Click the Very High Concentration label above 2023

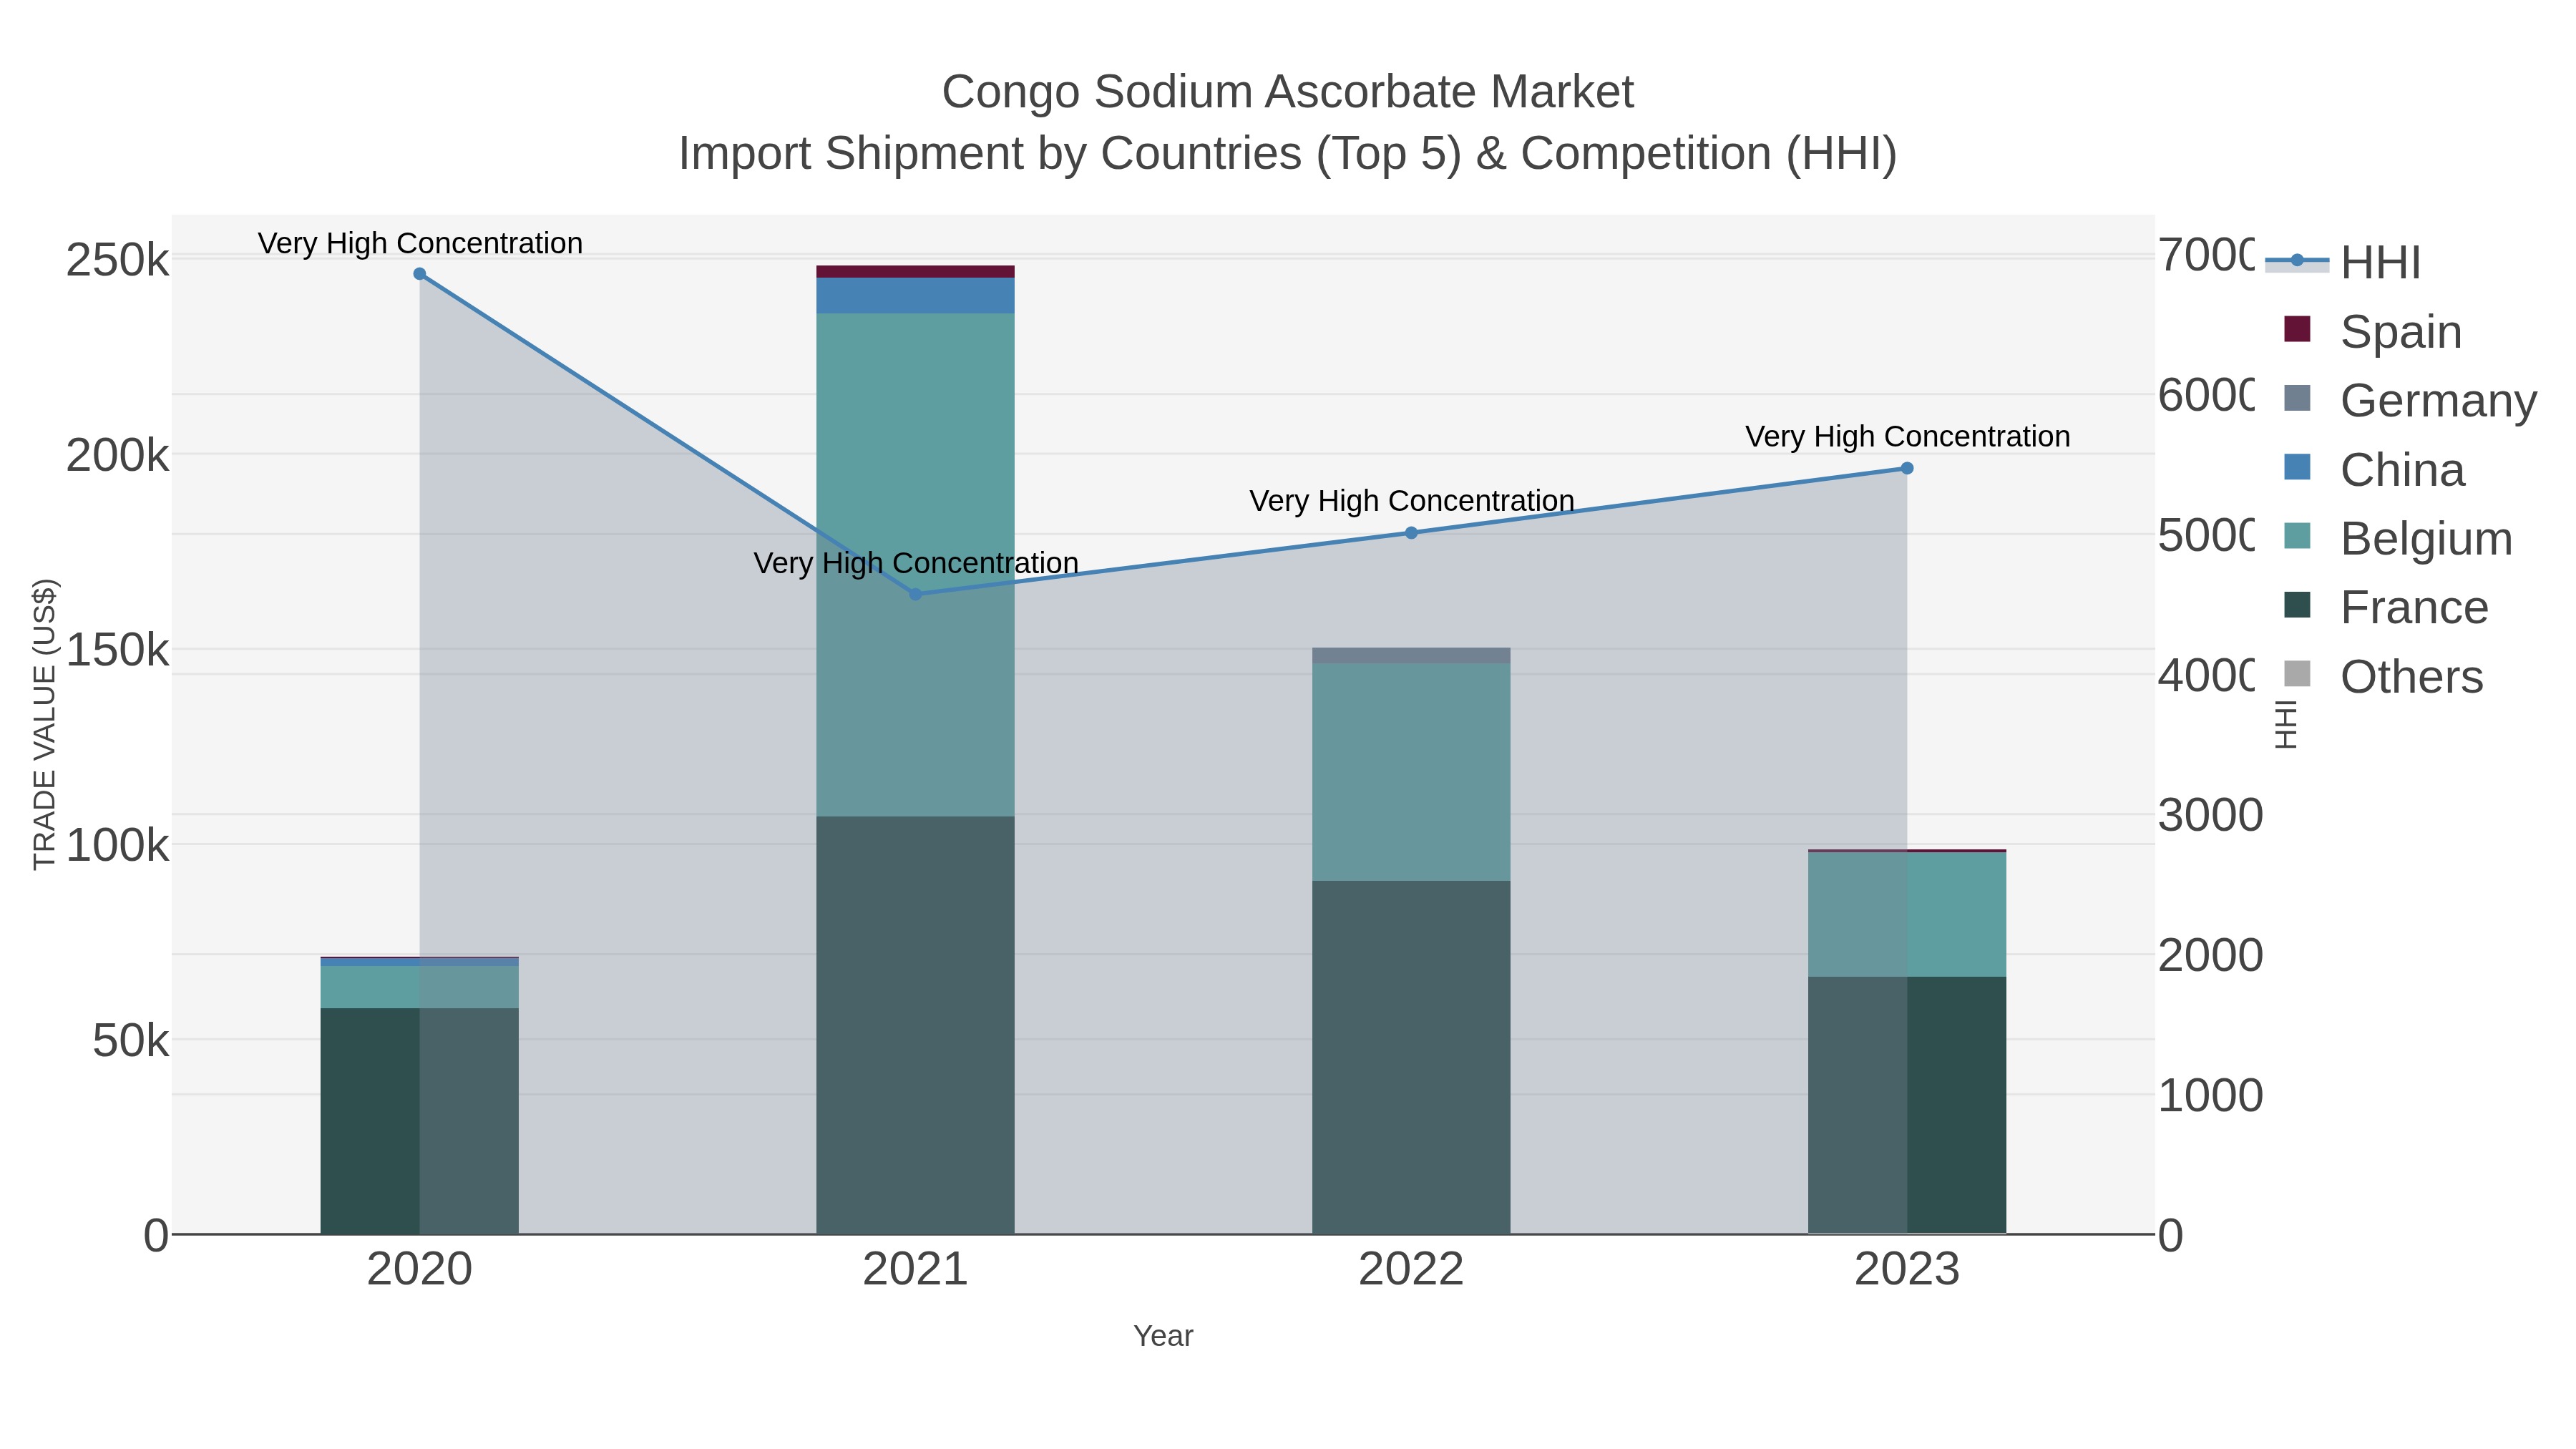[x=1907, y=437]
